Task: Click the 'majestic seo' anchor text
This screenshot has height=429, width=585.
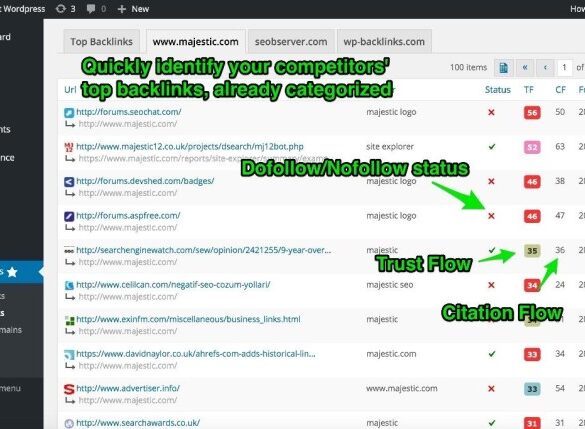Action: (390, 285)
